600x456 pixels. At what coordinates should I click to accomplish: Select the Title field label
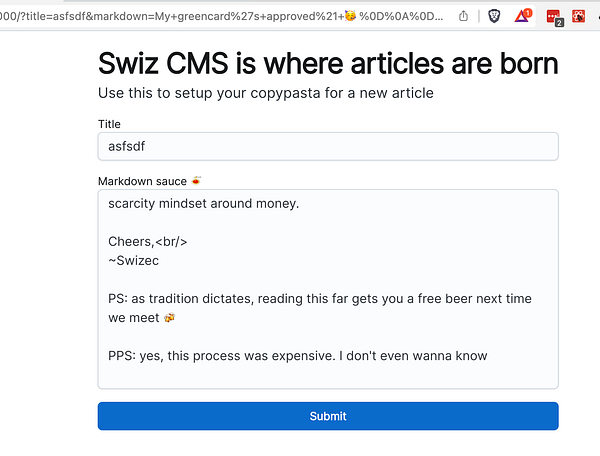pyautogui.click(x=109, y=124)
